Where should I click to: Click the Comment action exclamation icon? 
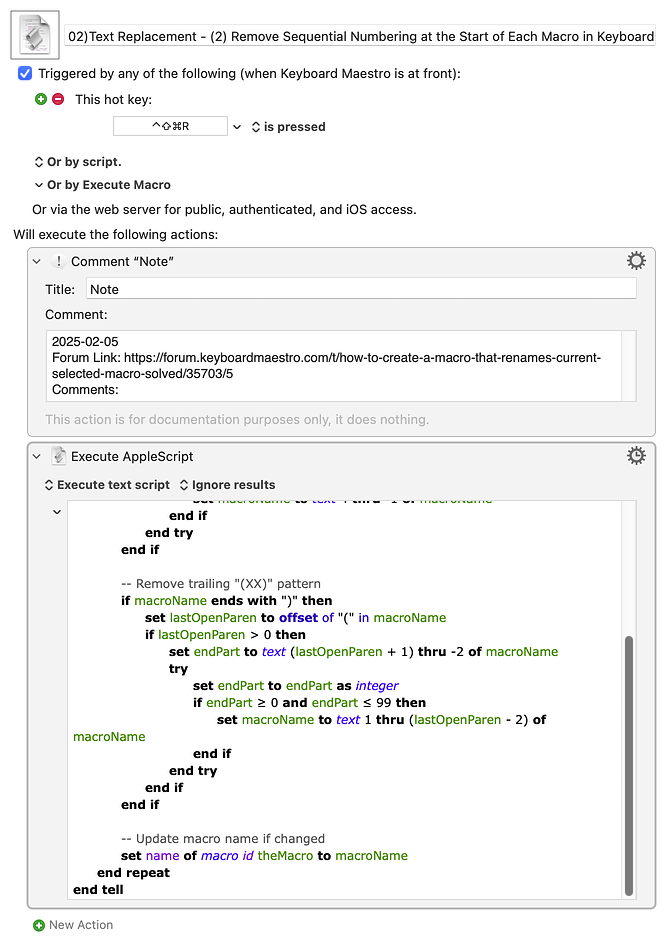tap(58, 261)
